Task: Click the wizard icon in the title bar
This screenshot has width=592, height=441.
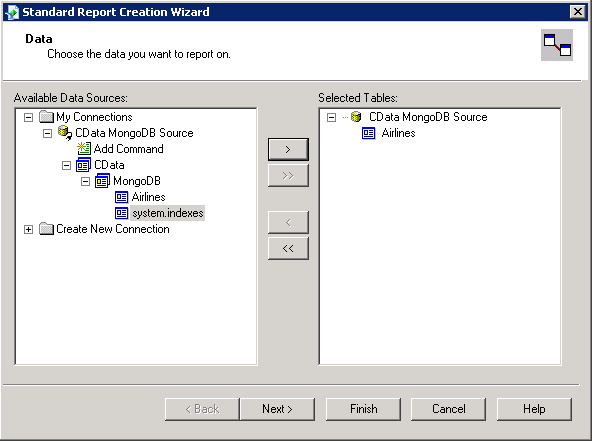Action: point(12,12)
